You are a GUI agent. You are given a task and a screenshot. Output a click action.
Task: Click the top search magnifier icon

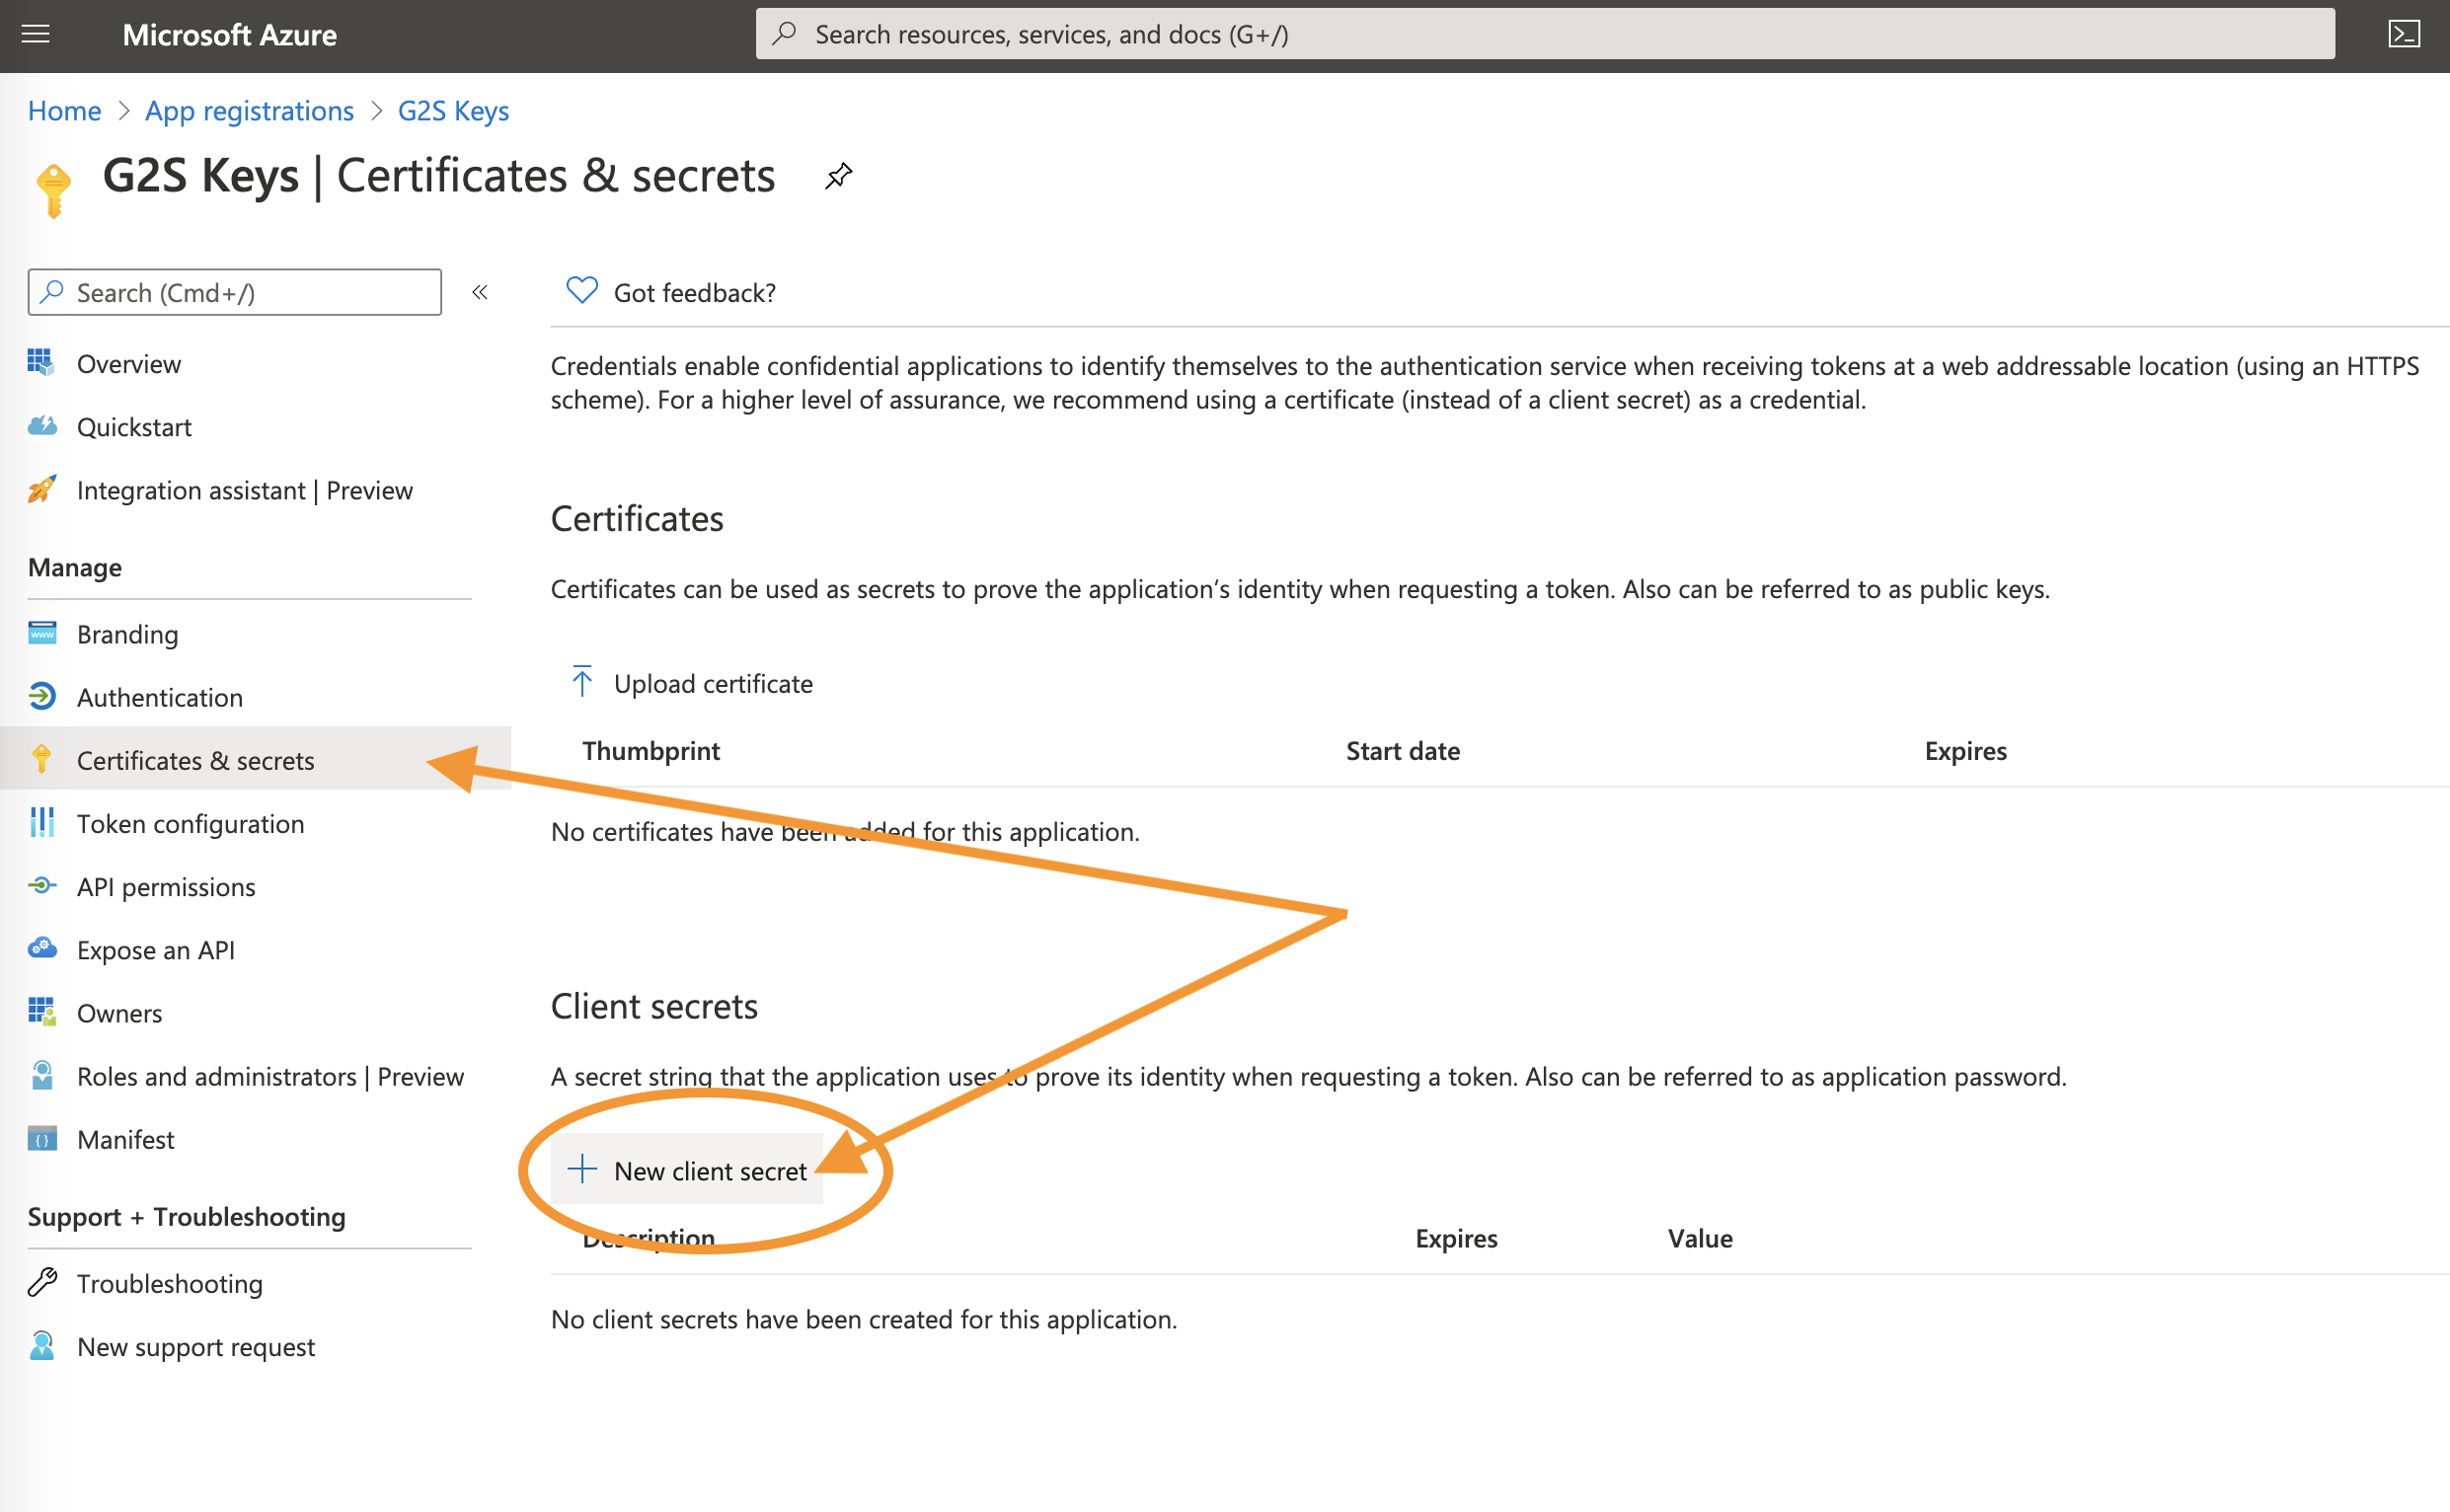point(785,34)
